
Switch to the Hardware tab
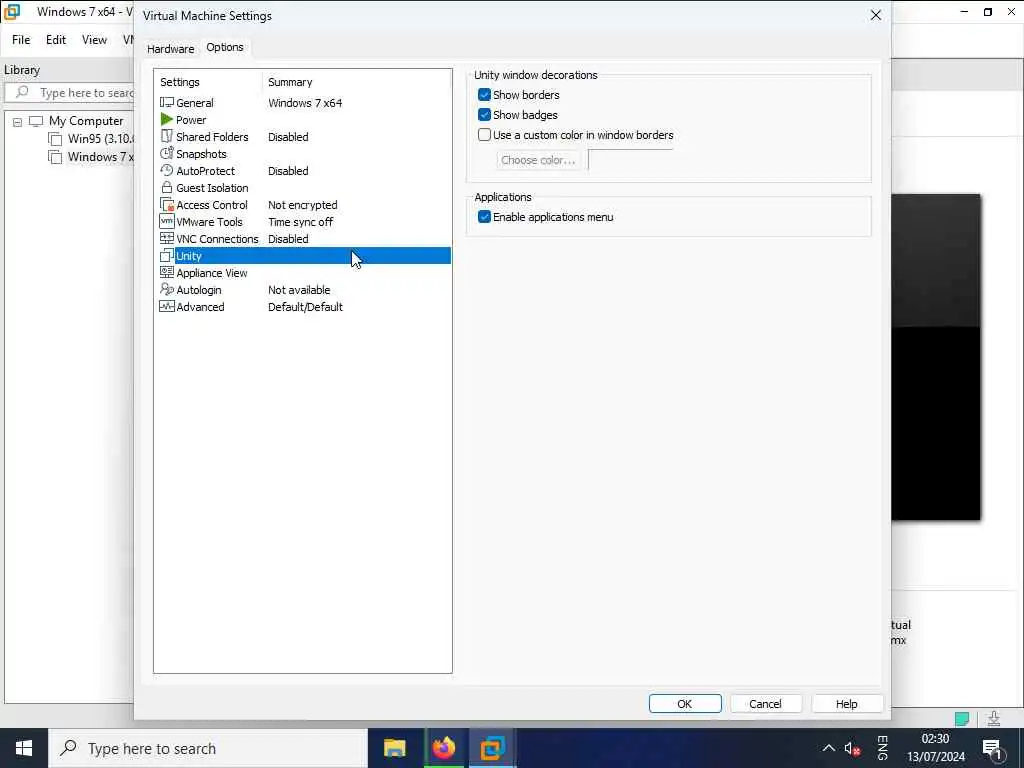click(170, 49)
